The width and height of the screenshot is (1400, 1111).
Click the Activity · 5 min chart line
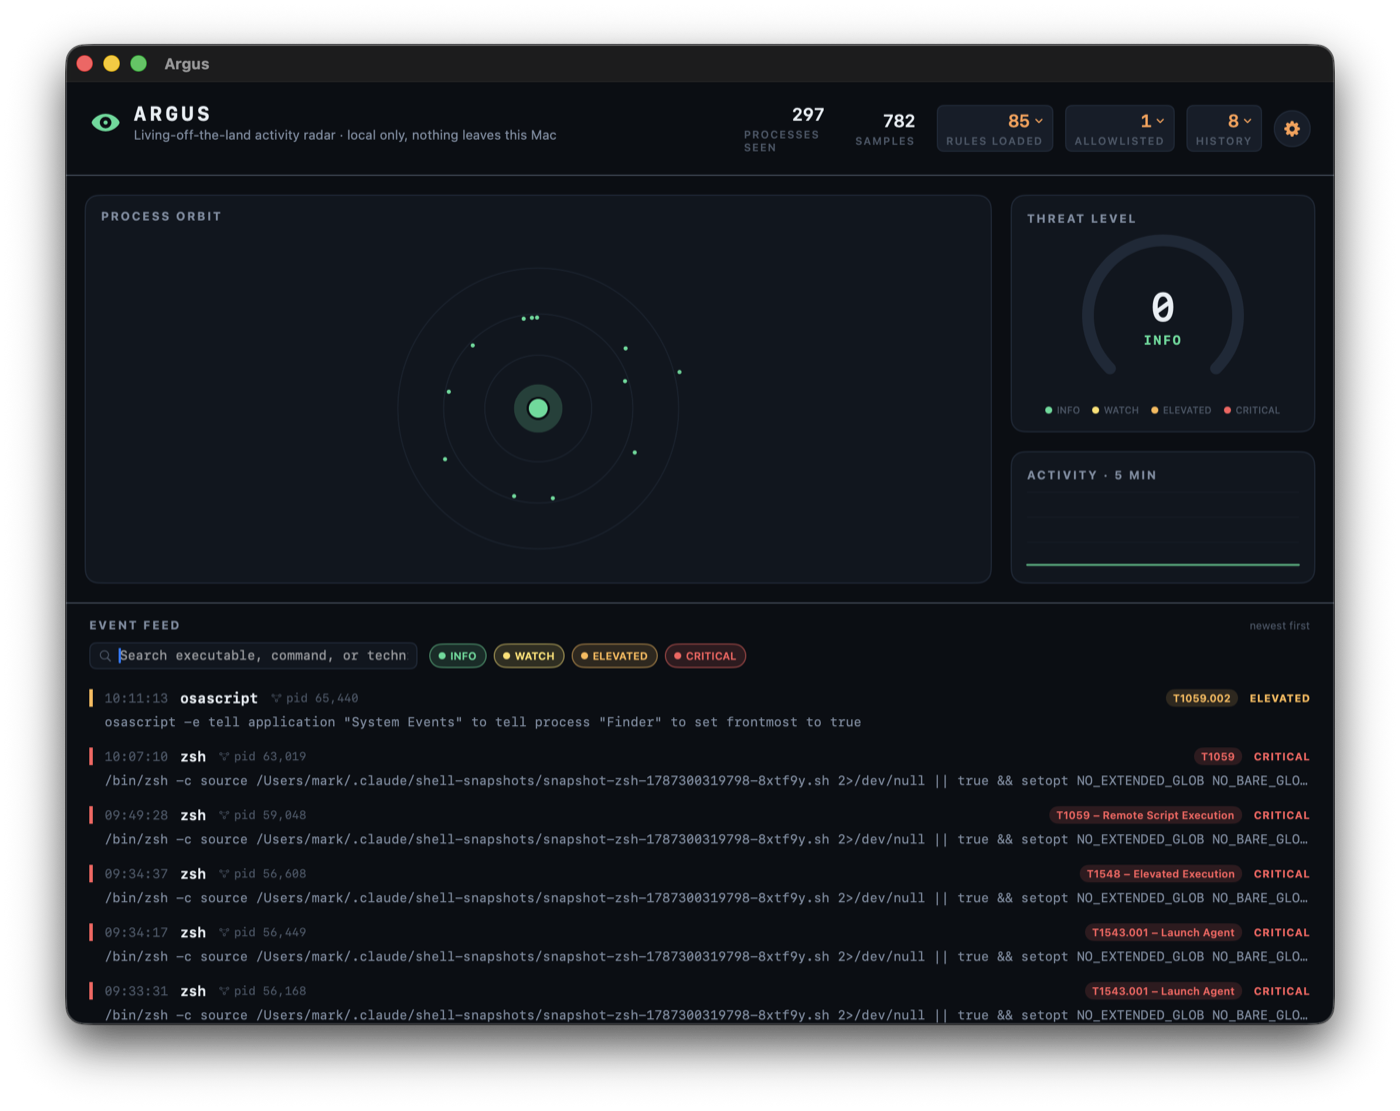tap(1163, 565)
